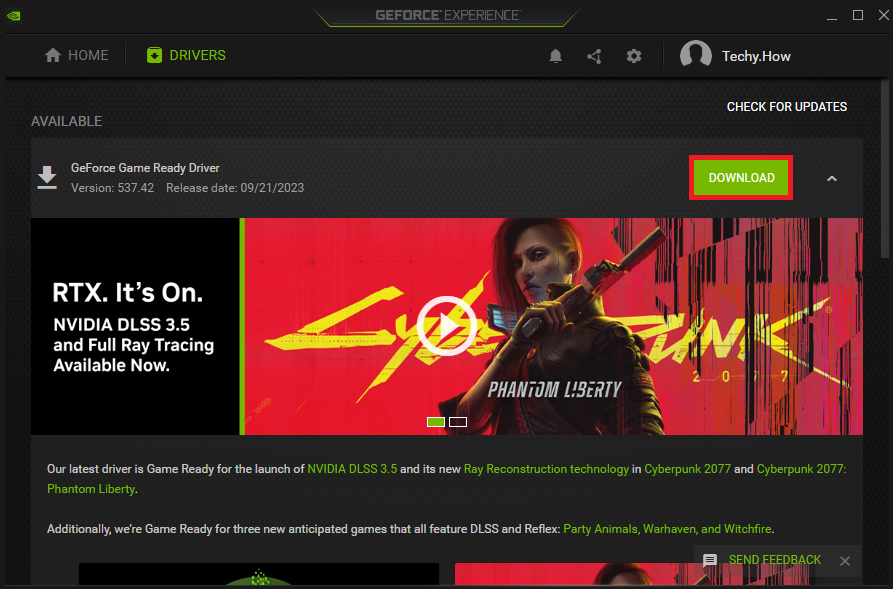
Task: Click the feedback speech bubble icon
Action: [710, 560]
